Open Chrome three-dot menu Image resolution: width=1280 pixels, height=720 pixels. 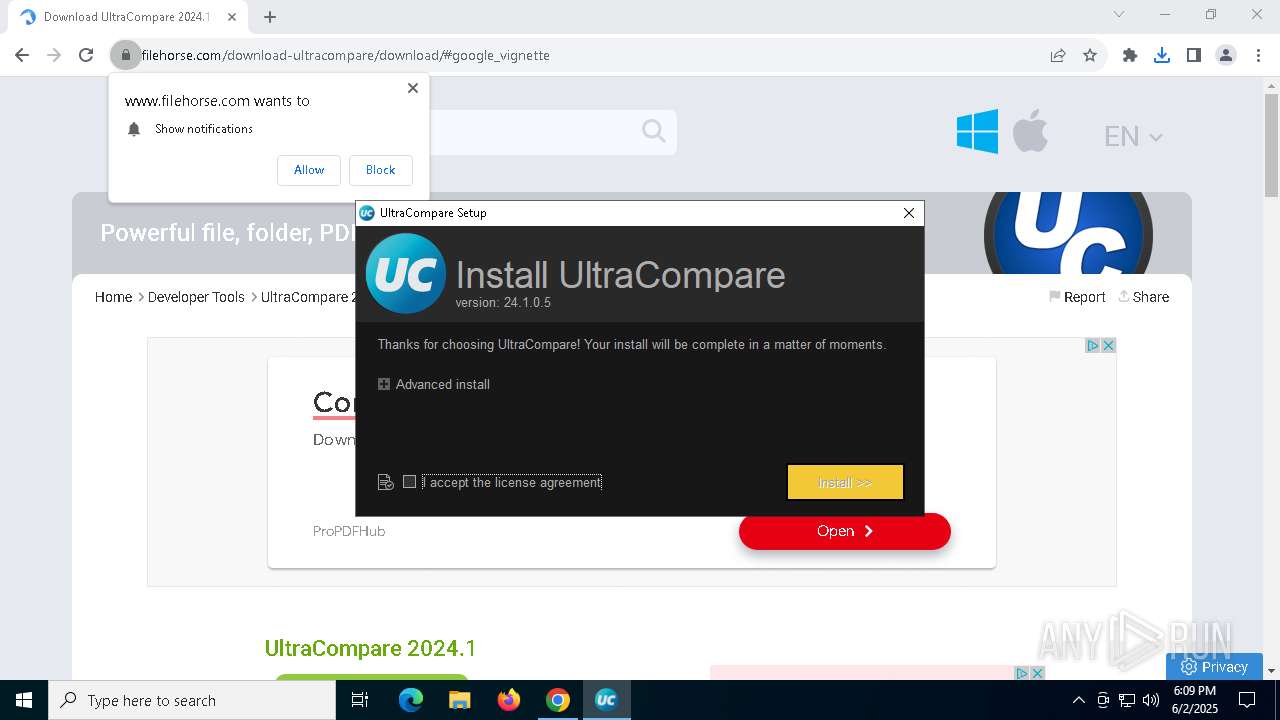[1257, 55]
